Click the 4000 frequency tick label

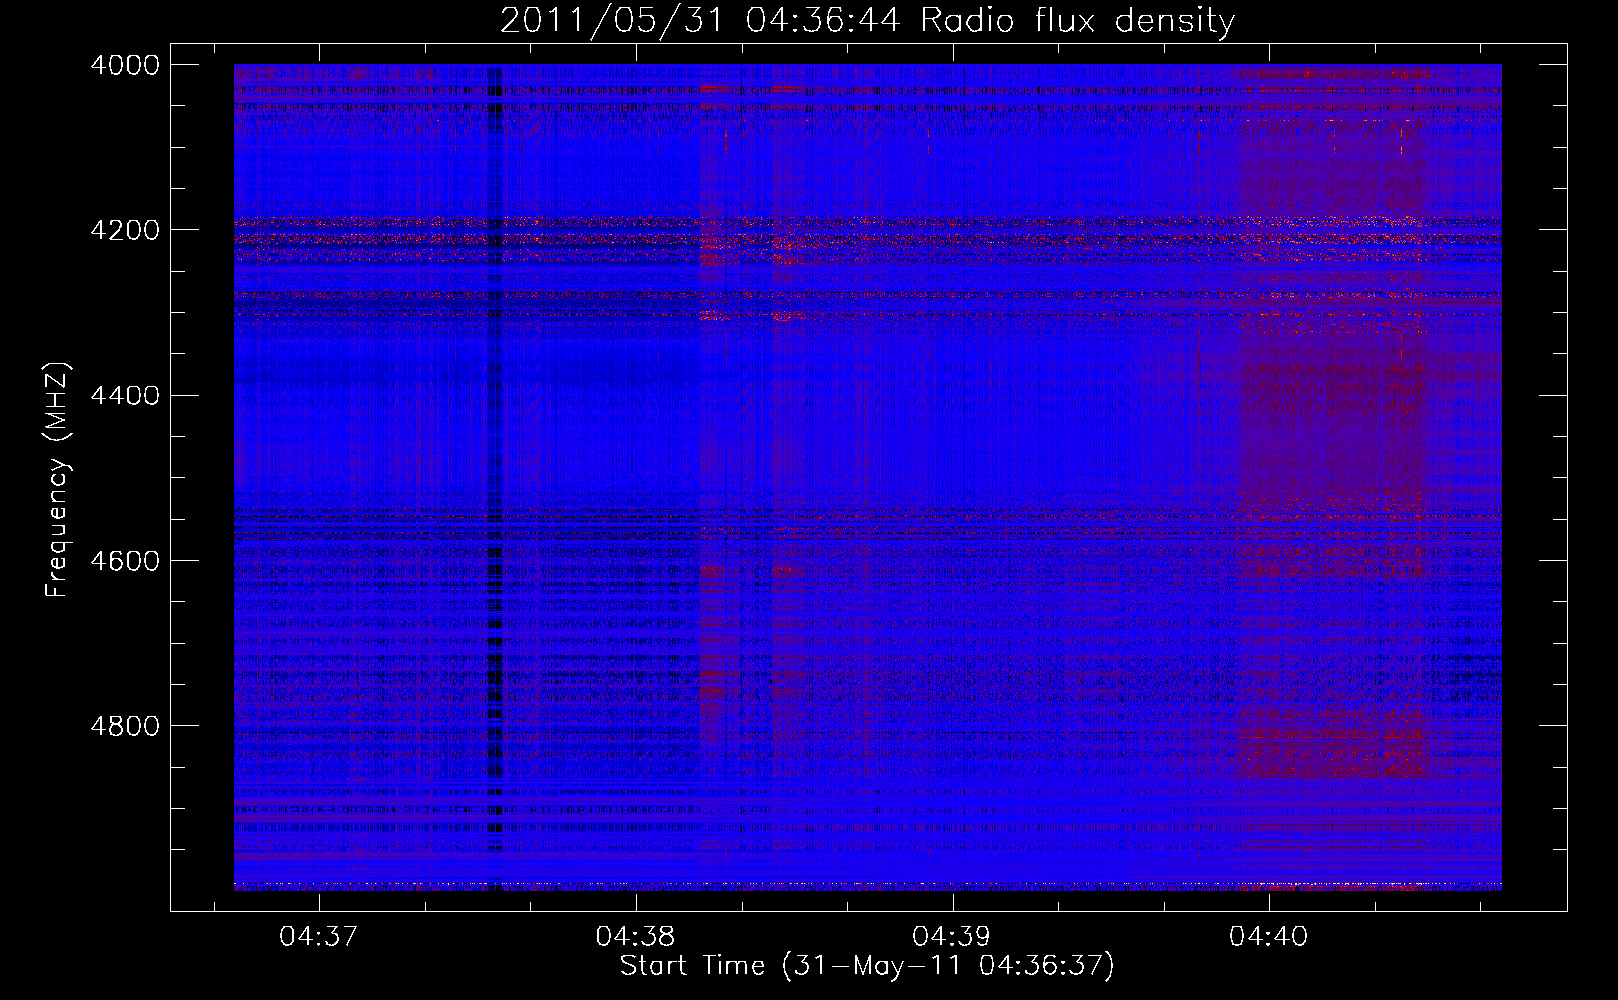125,65
